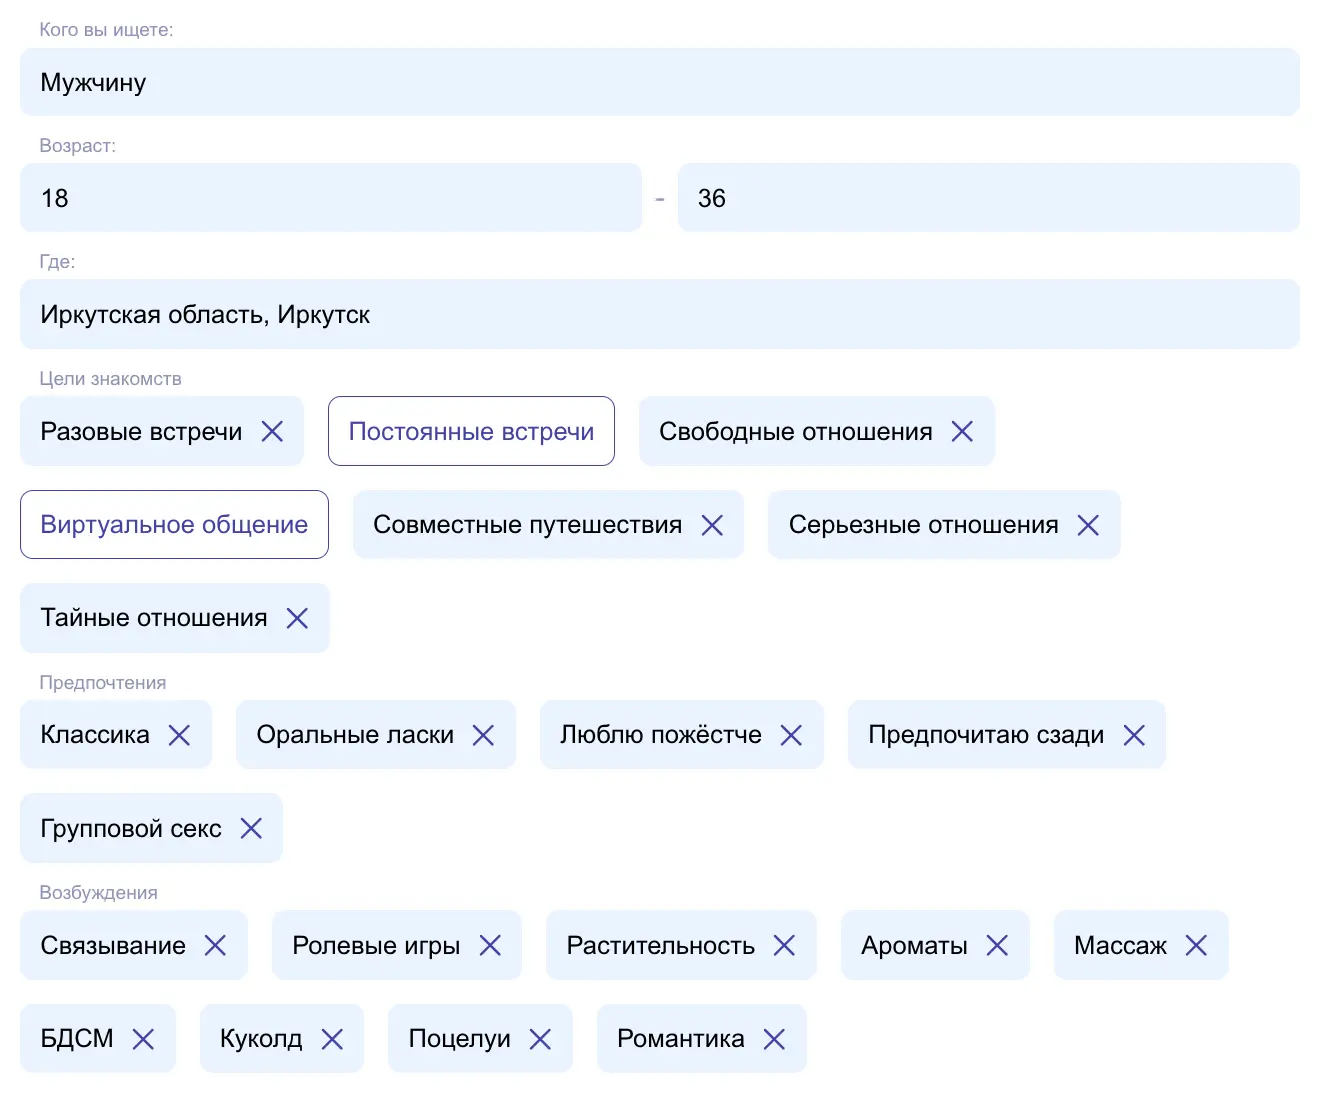
Task: Open the location selector showing Иркутск
Action: point(660,314)
